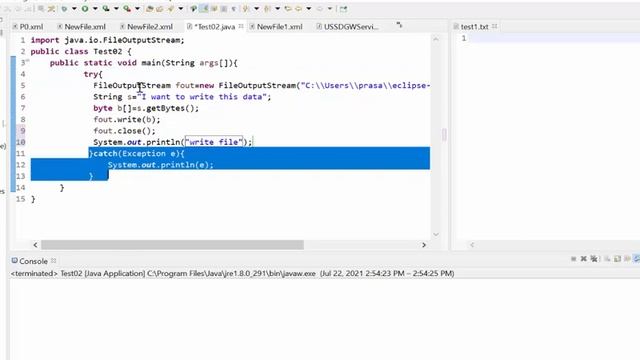Click the External Tools run icon
Screen dimensions: 640x360
coord(127,9)
